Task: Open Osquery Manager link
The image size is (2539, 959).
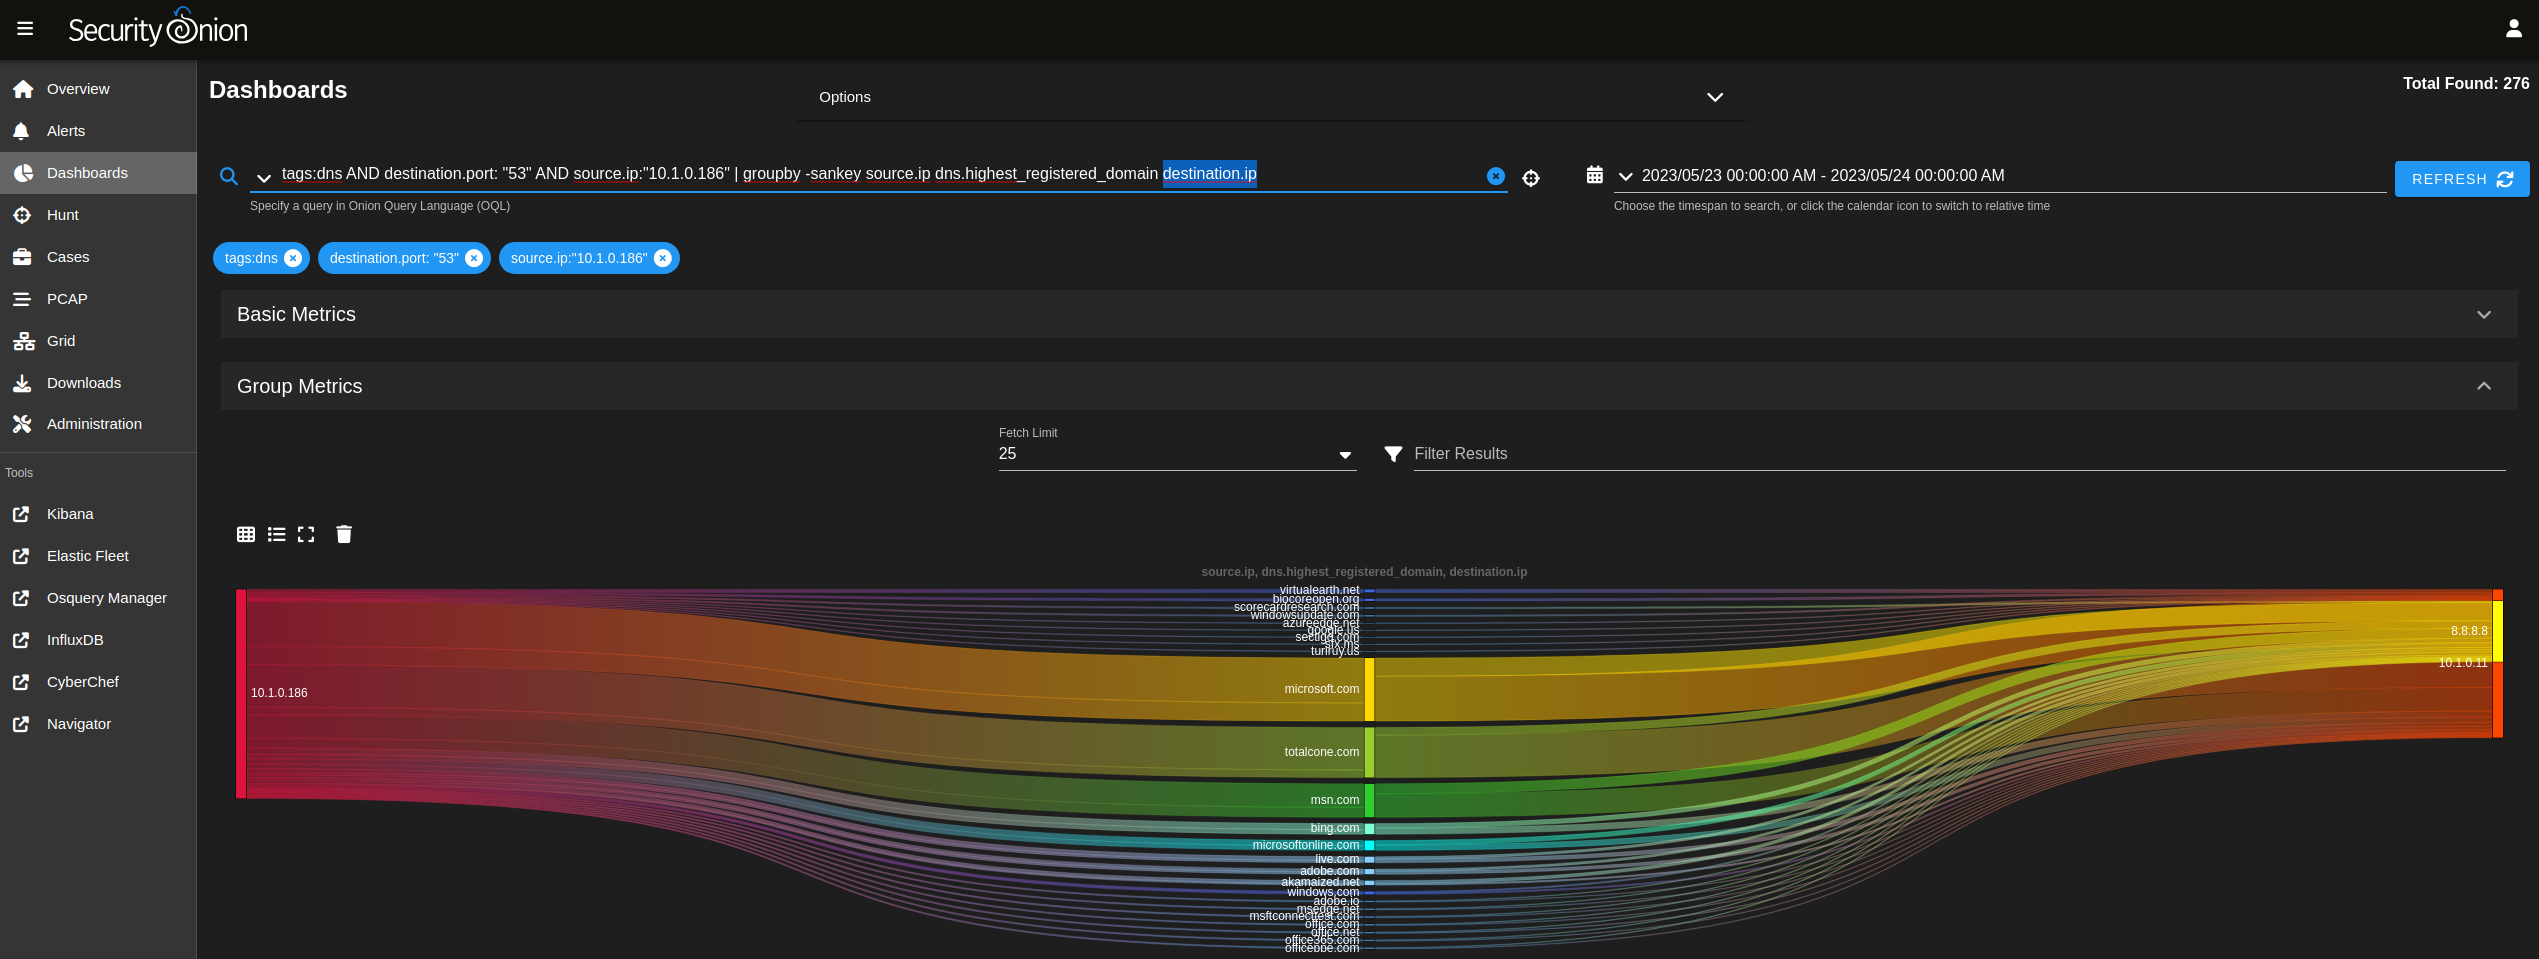Action: click(x=98, y=598)
